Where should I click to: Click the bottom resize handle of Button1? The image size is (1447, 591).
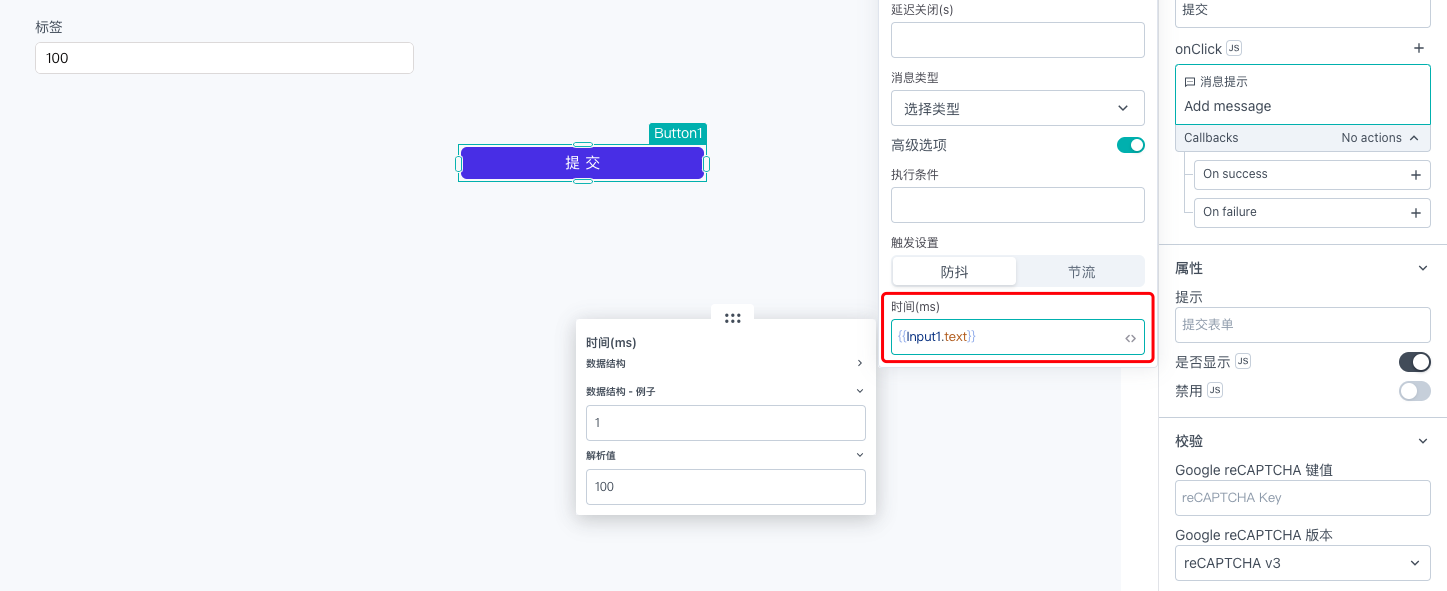click(582, 181)
